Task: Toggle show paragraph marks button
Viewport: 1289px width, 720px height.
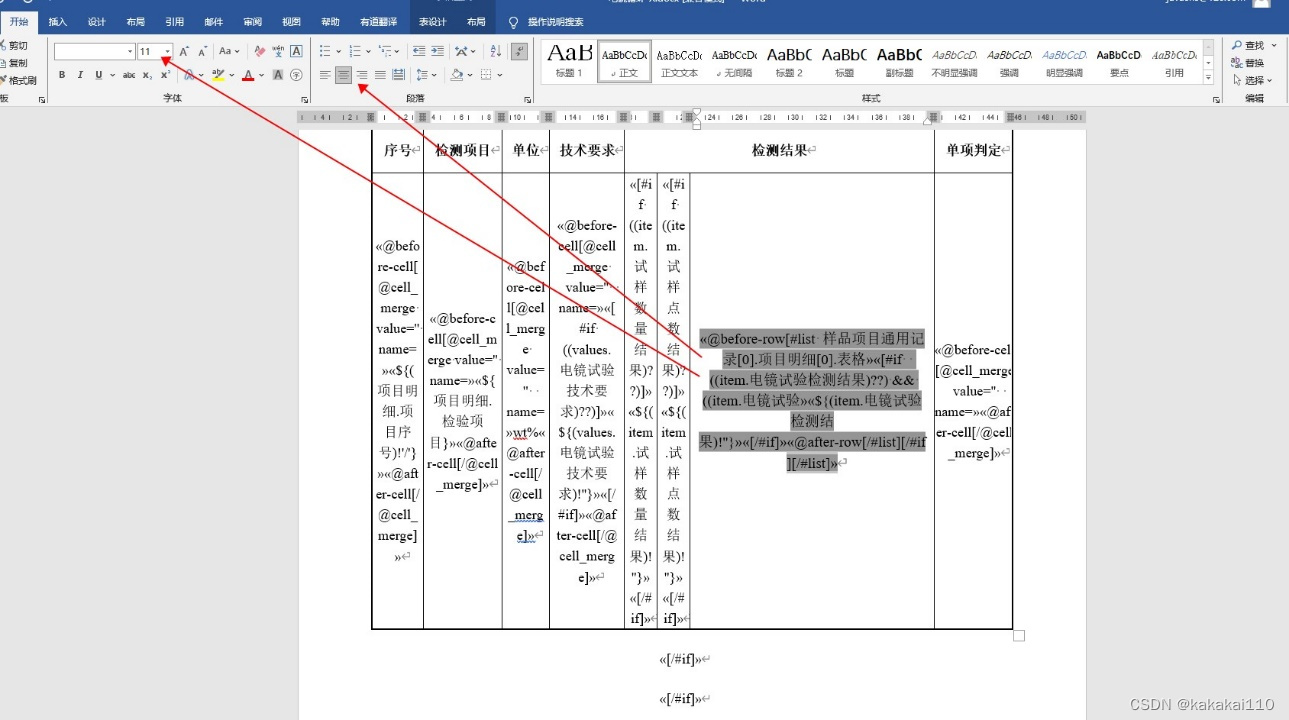Action: coord(519,51)
